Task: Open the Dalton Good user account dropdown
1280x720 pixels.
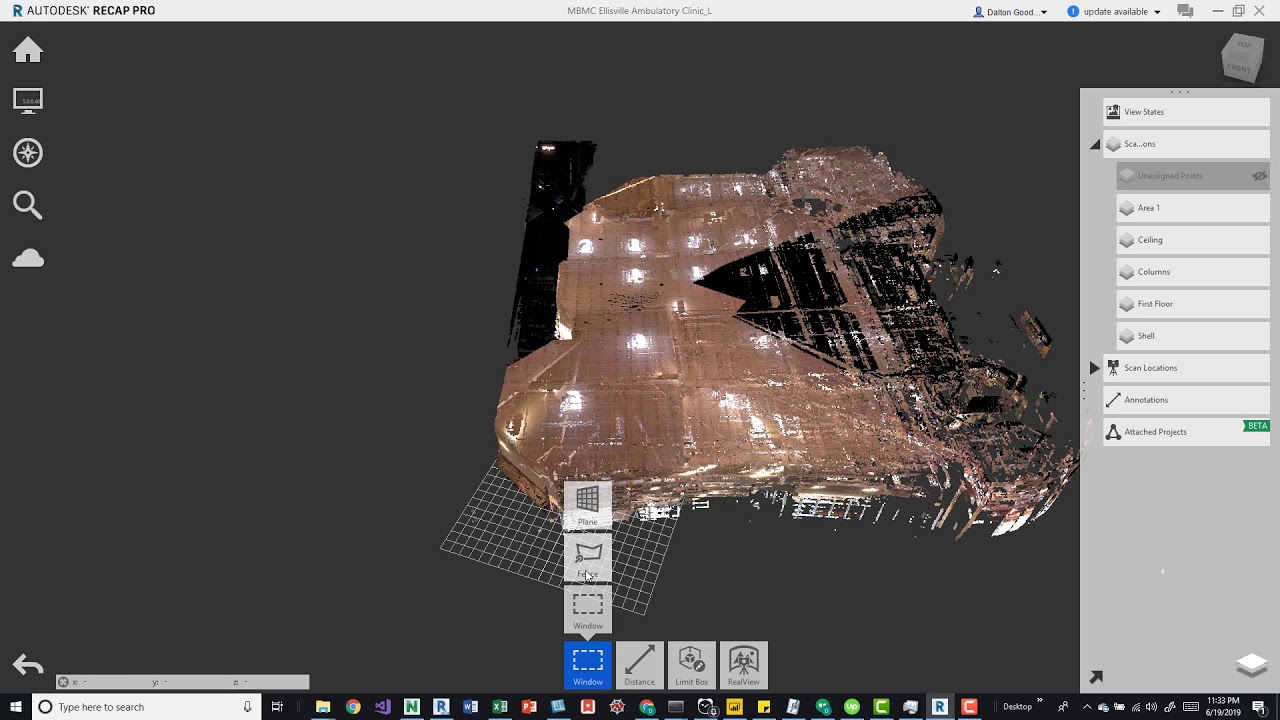Action: click(1011, 12)
